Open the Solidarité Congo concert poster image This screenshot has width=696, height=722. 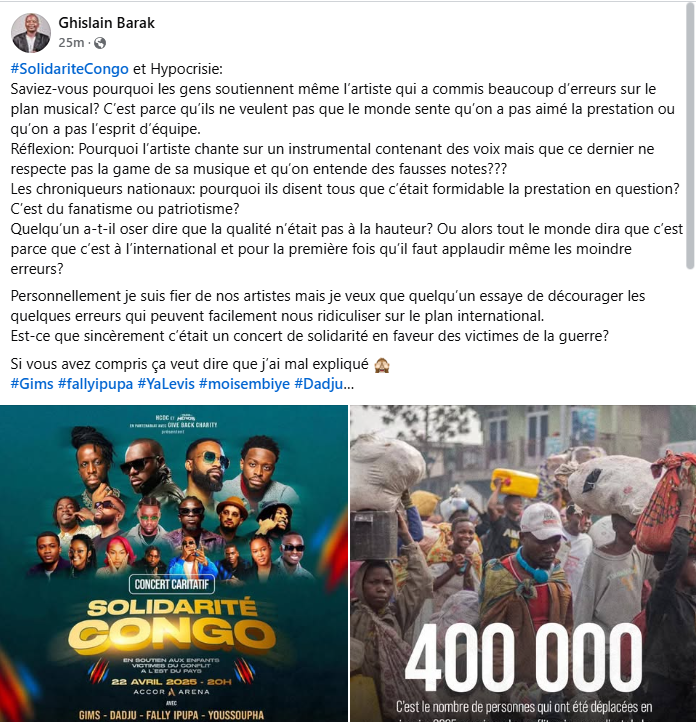coord(174,564)
